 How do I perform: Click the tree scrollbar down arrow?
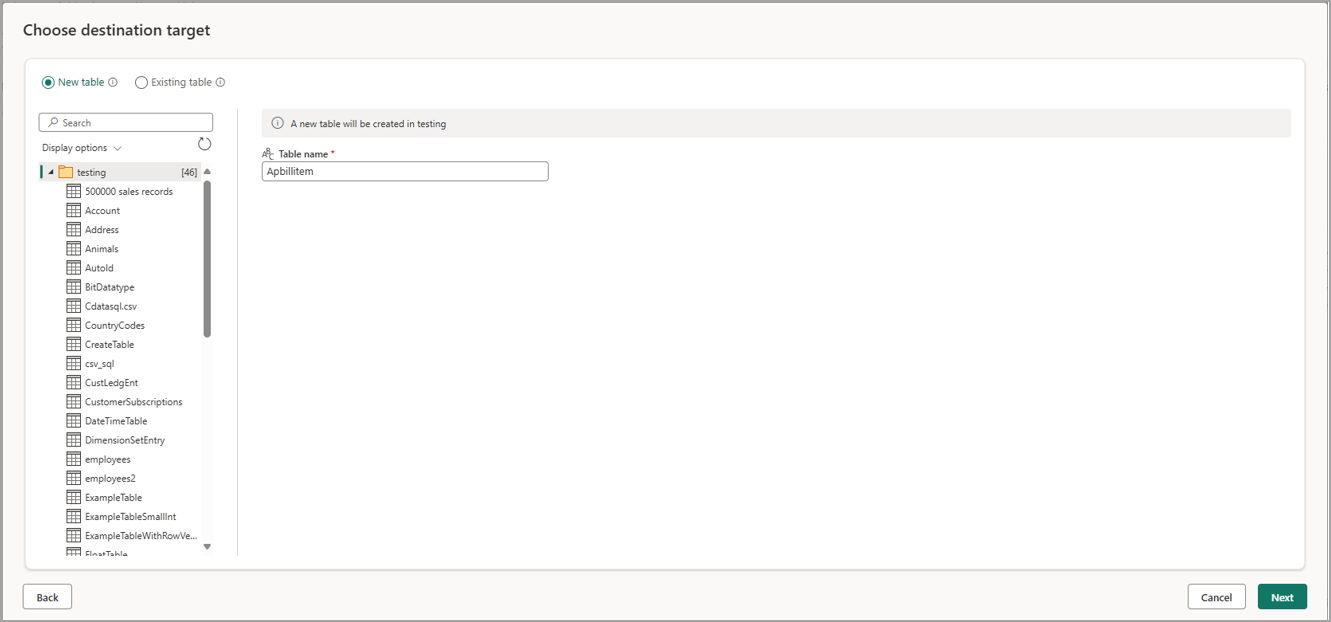(207, 547)
